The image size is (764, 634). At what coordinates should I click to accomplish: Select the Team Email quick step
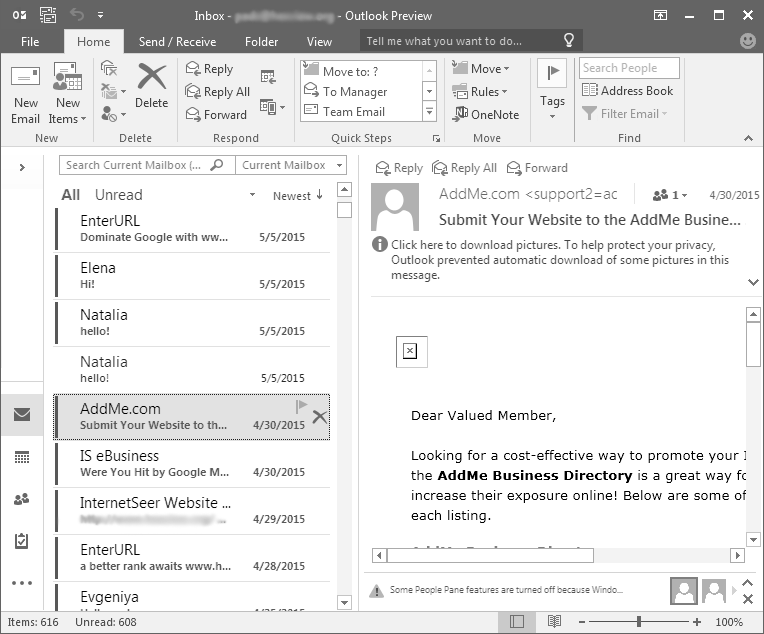click(361, 112)
